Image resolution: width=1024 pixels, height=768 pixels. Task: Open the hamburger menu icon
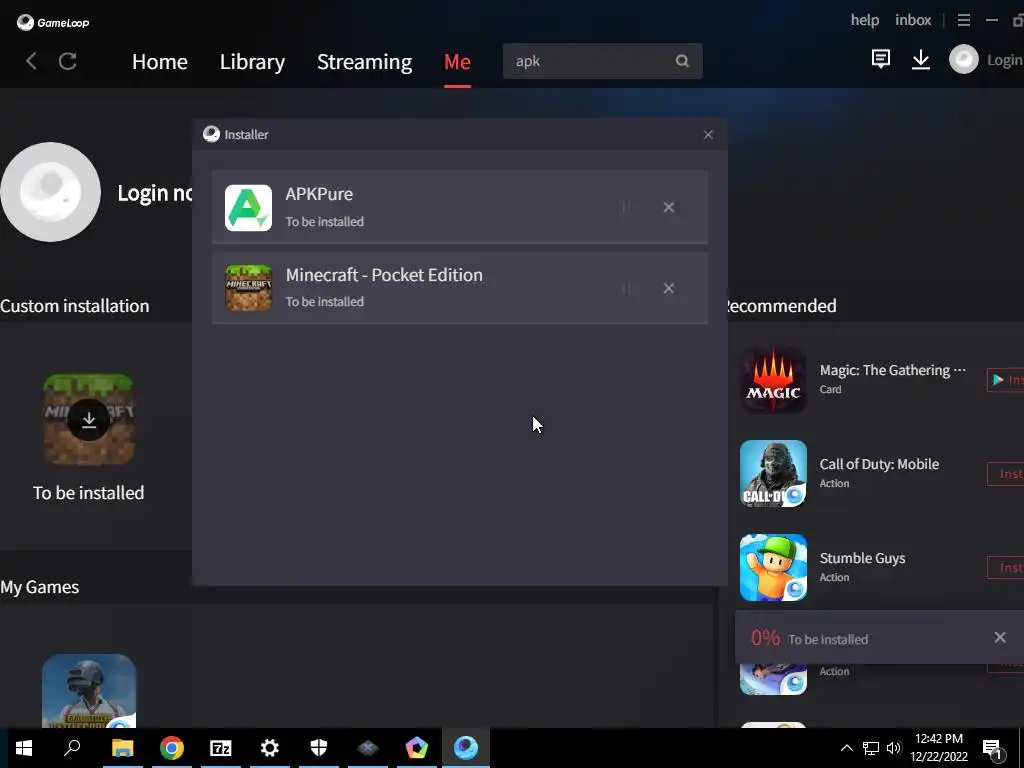coord(963,20)
